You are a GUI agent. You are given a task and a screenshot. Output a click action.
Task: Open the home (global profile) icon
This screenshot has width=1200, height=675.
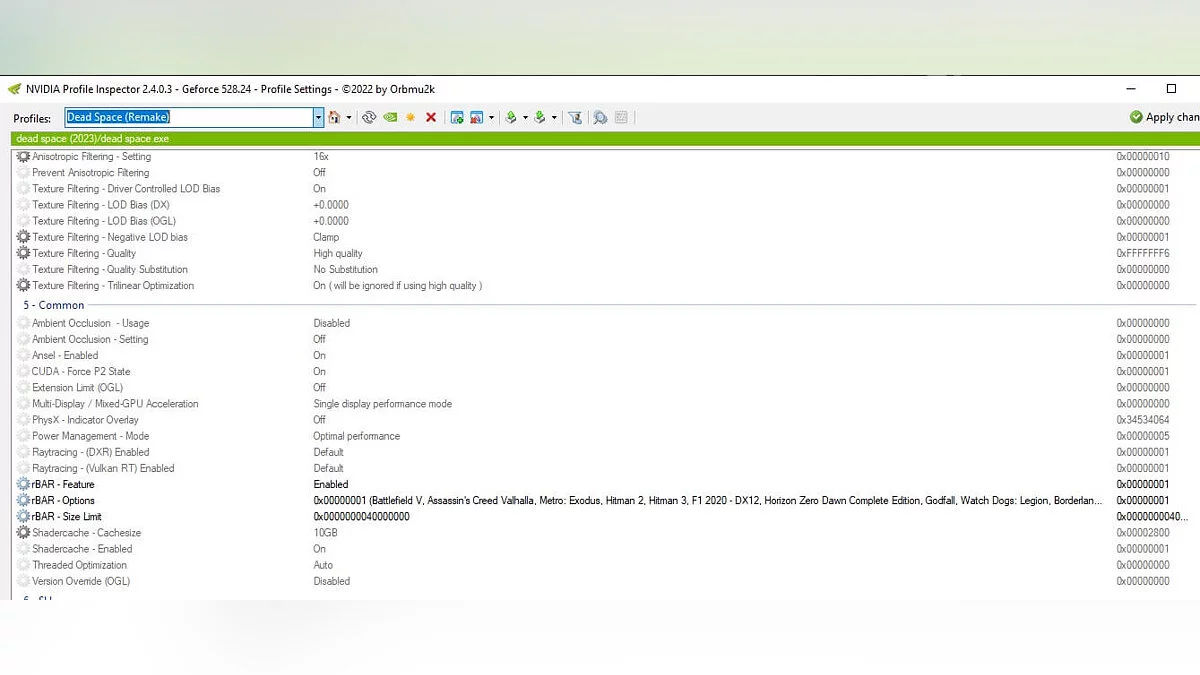[334, 117]
